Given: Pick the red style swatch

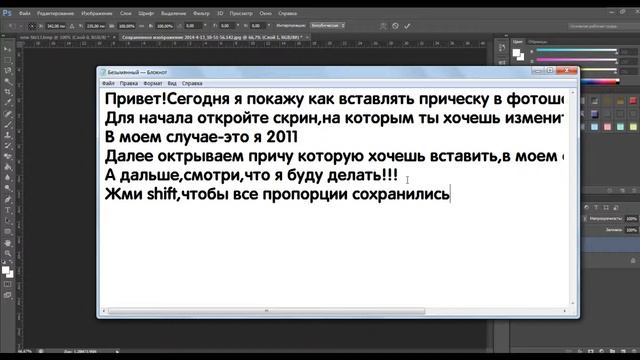Looking at the screenshot, I should tap(633, 101).
